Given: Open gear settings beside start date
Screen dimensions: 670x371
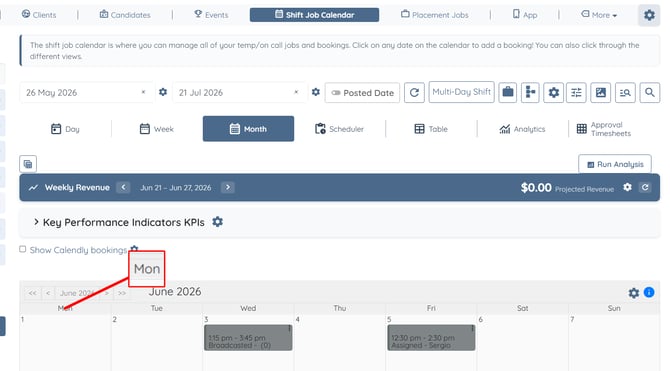Looking at the screenshot, I should click(163, 92).
